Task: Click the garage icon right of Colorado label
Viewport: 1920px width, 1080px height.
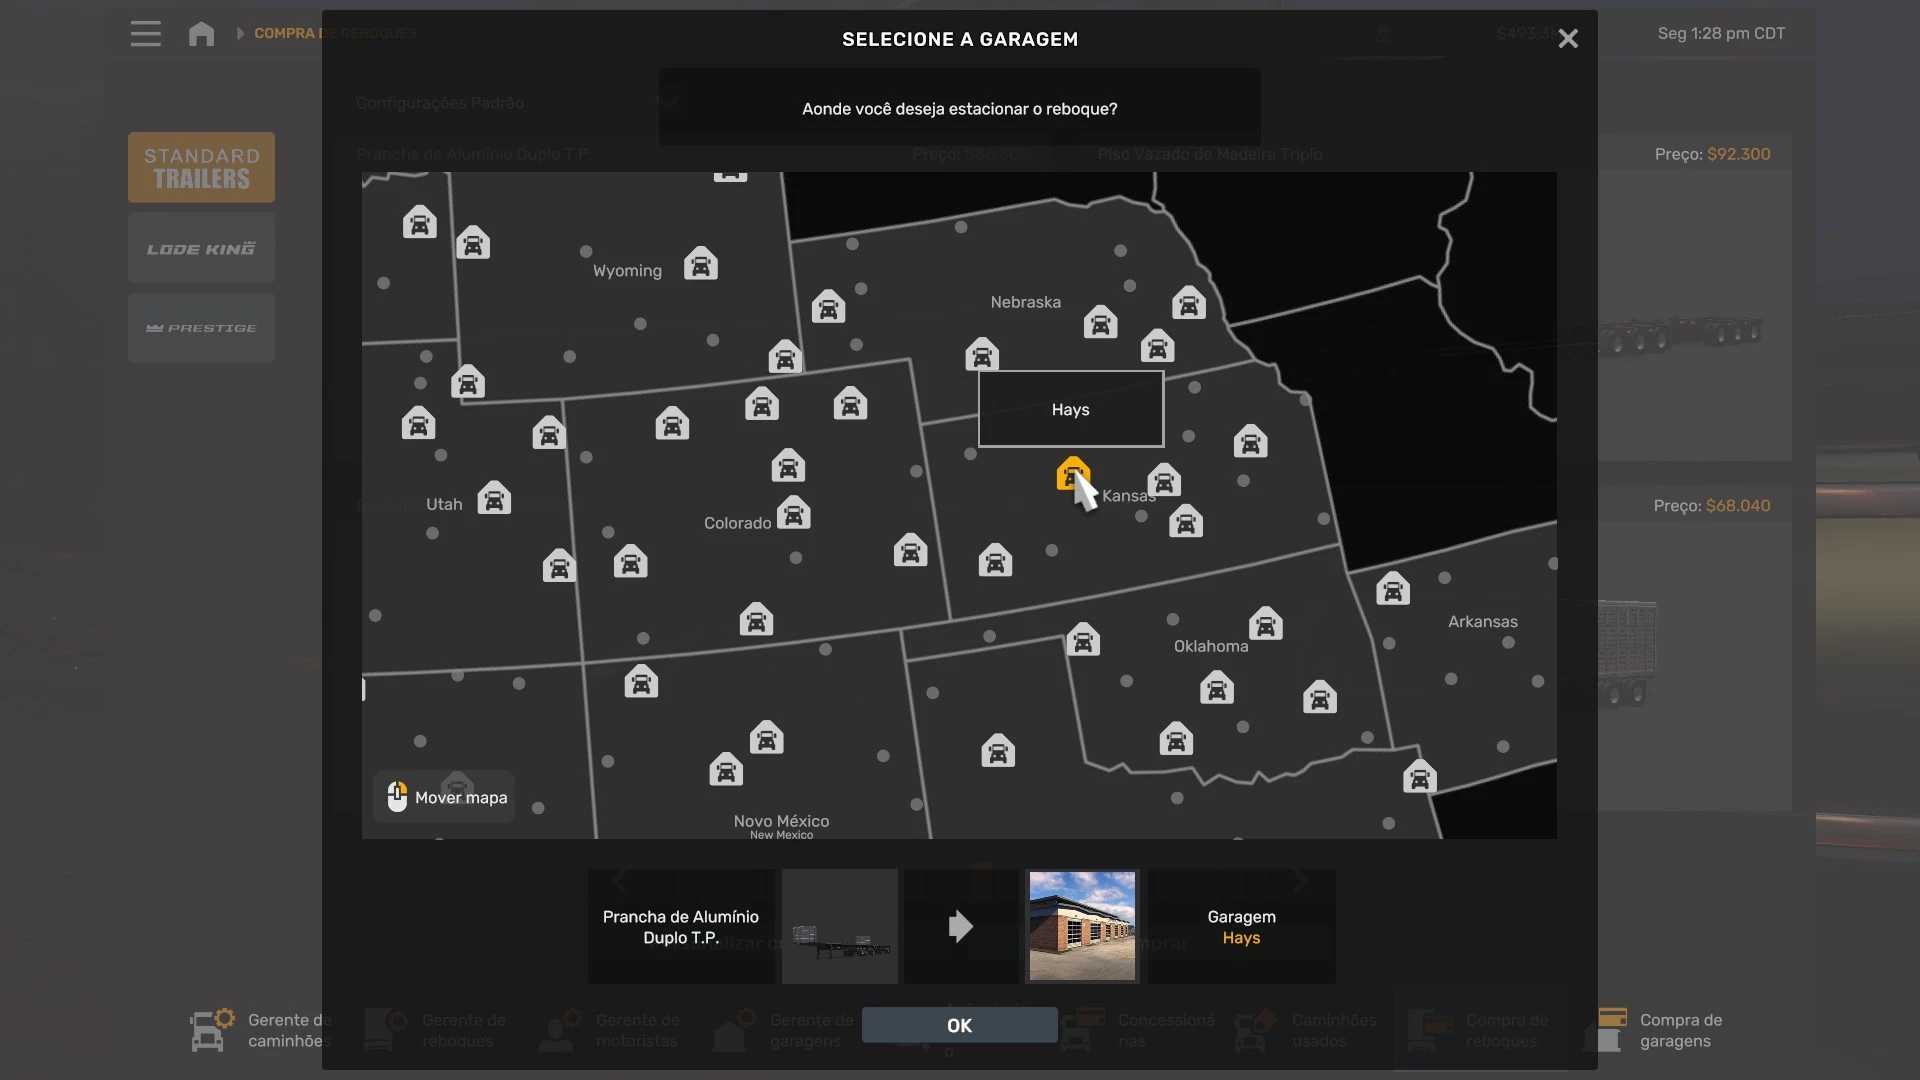Action: click(793, 513)
